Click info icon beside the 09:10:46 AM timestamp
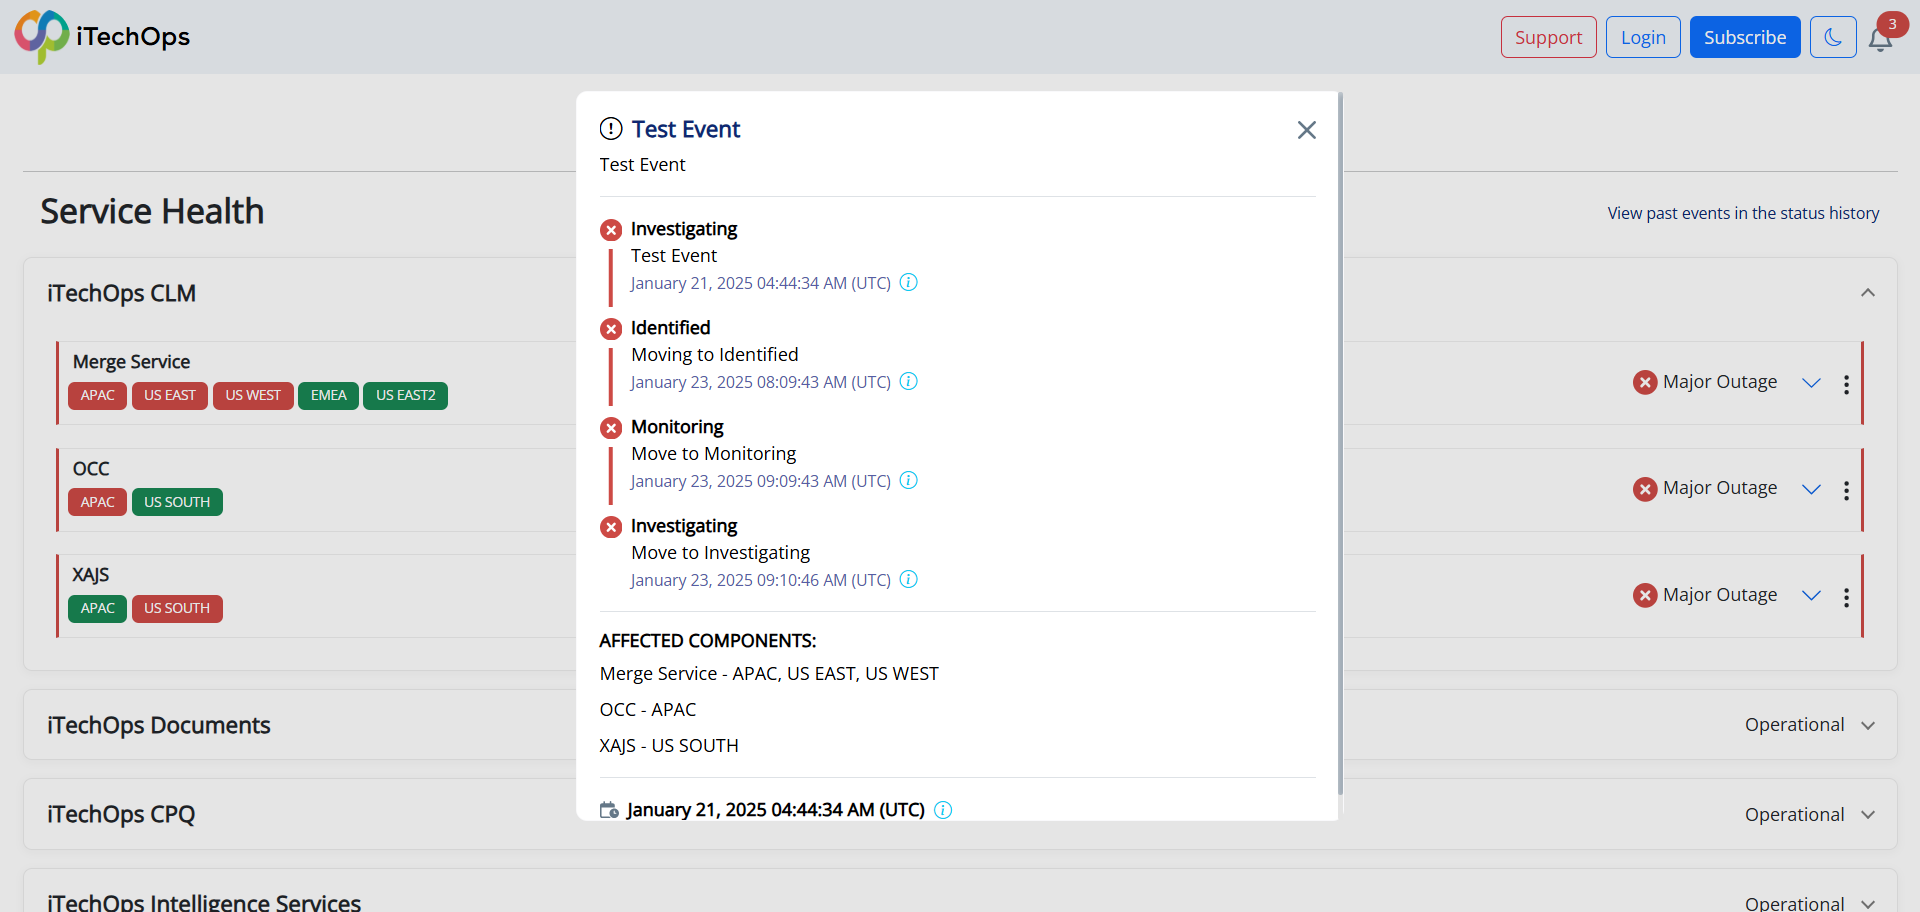Image resolution: width=1920 pixels, height=912 pixels. tap(908, 579)
